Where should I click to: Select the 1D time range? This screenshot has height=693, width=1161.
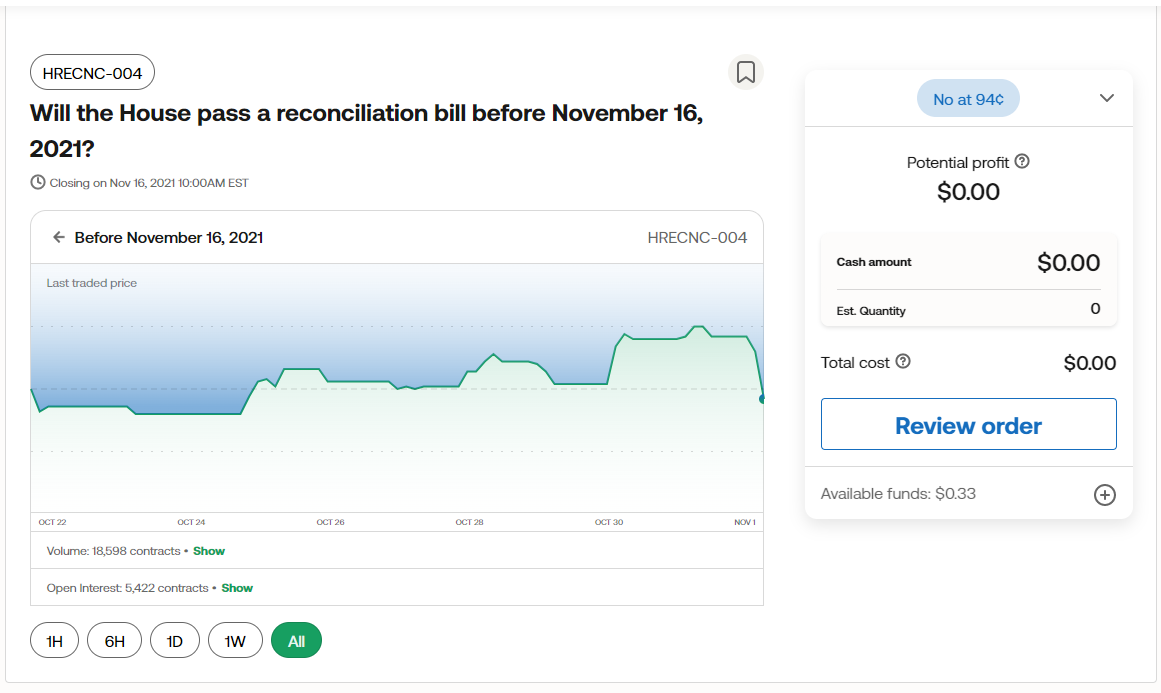tap(175, 641)
